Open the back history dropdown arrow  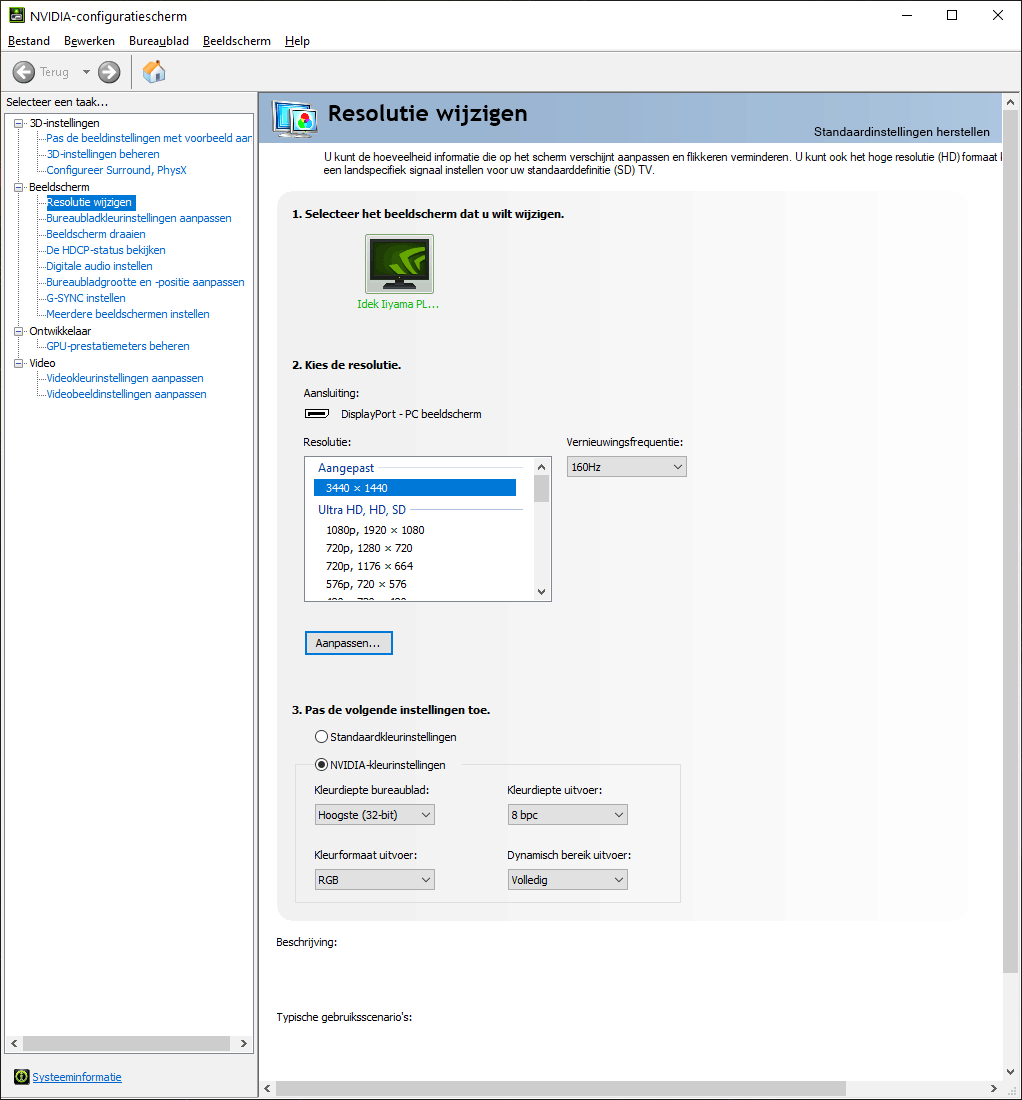pos(86,72)
